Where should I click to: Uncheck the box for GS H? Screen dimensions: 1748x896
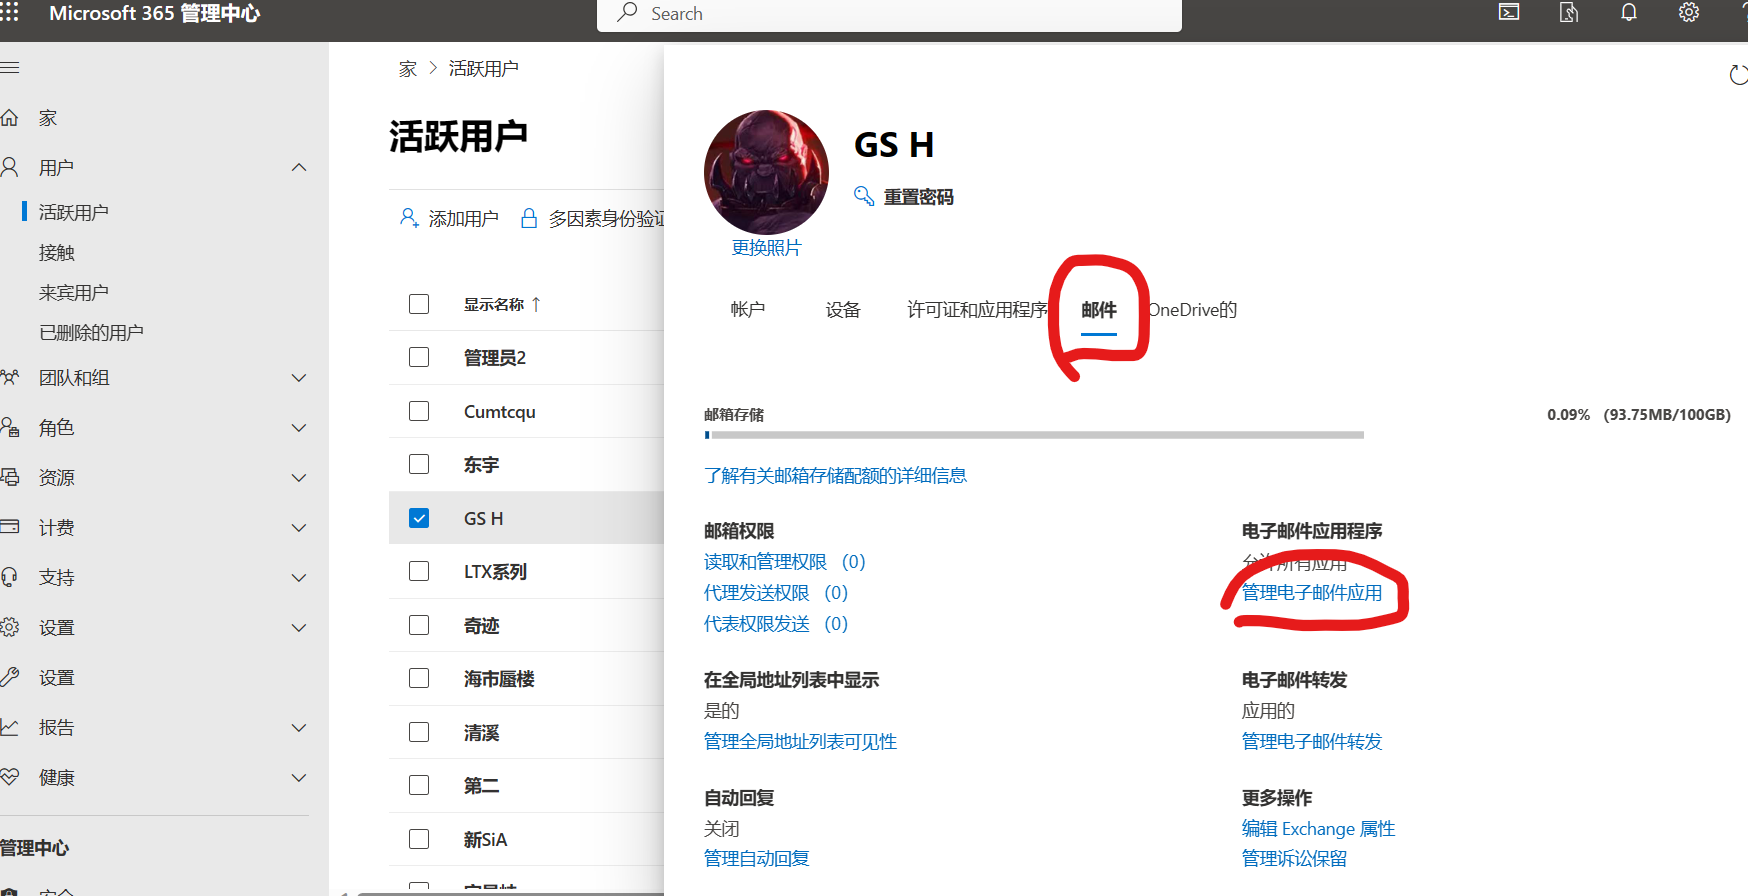[419, 518]
